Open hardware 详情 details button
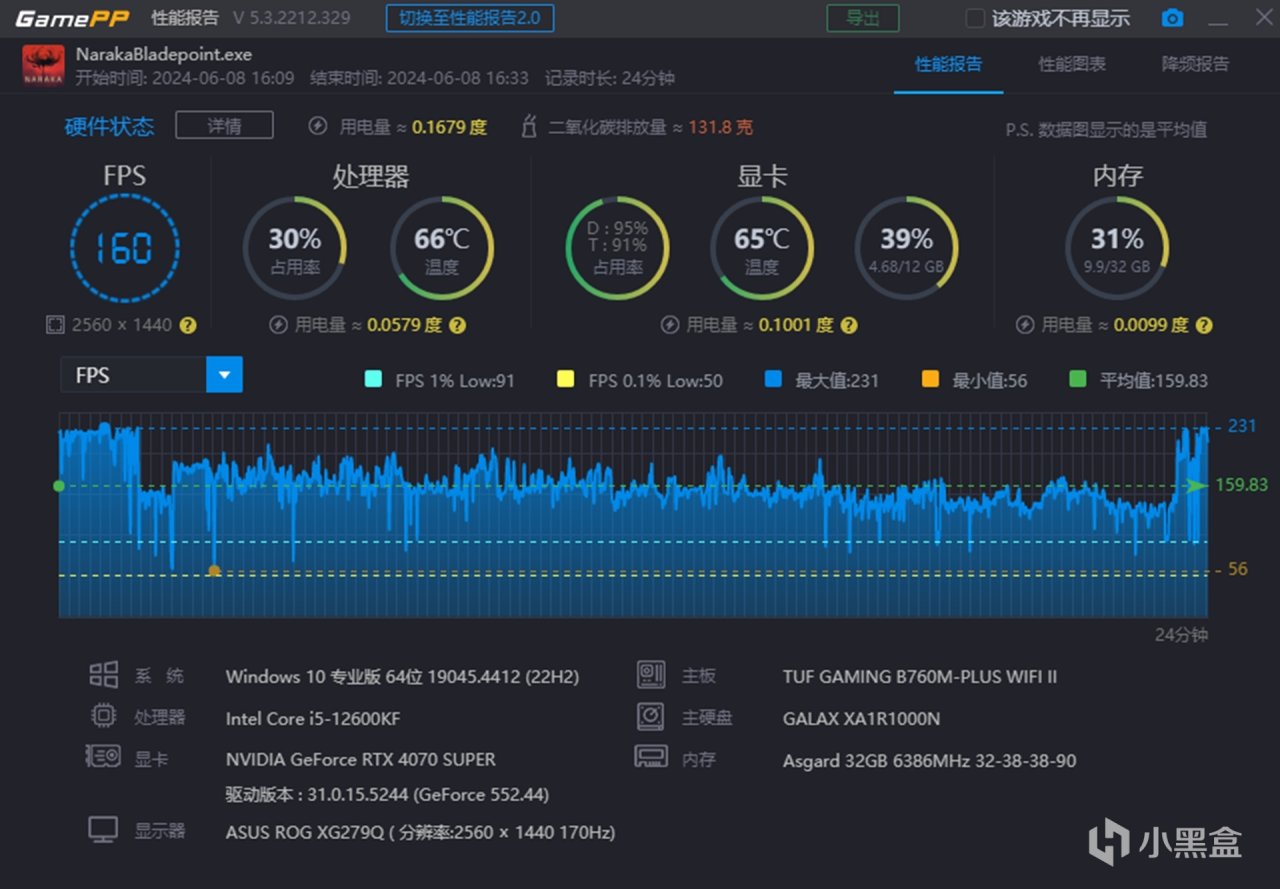 [x=224, y=125]
